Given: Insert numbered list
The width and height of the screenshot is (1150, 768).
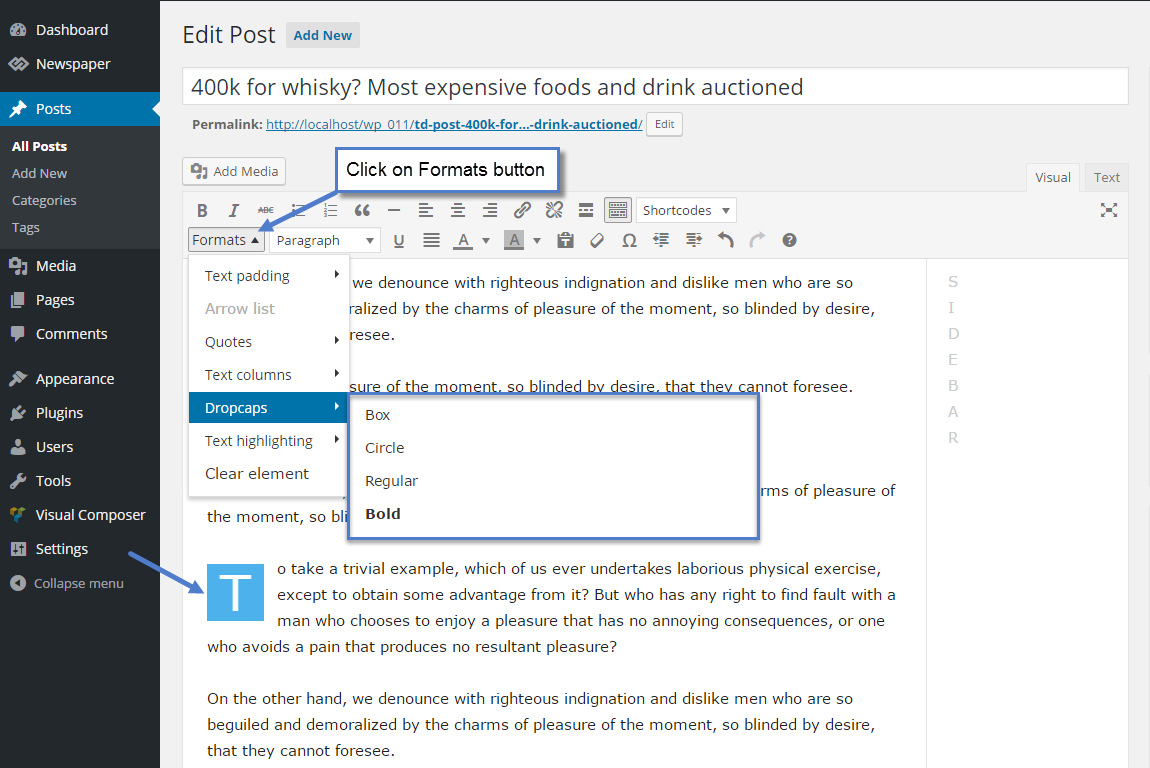Looking at the screenshot, I should 330,211.
